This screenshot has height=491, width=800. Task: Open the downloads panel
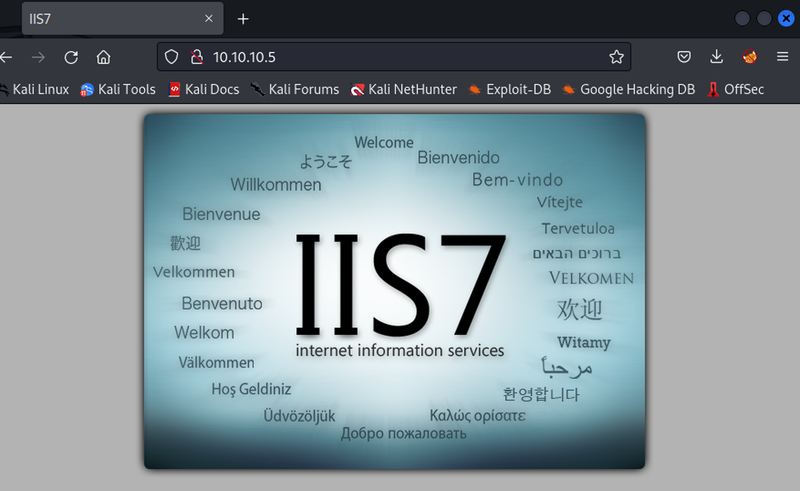click(x=717, y=57)
